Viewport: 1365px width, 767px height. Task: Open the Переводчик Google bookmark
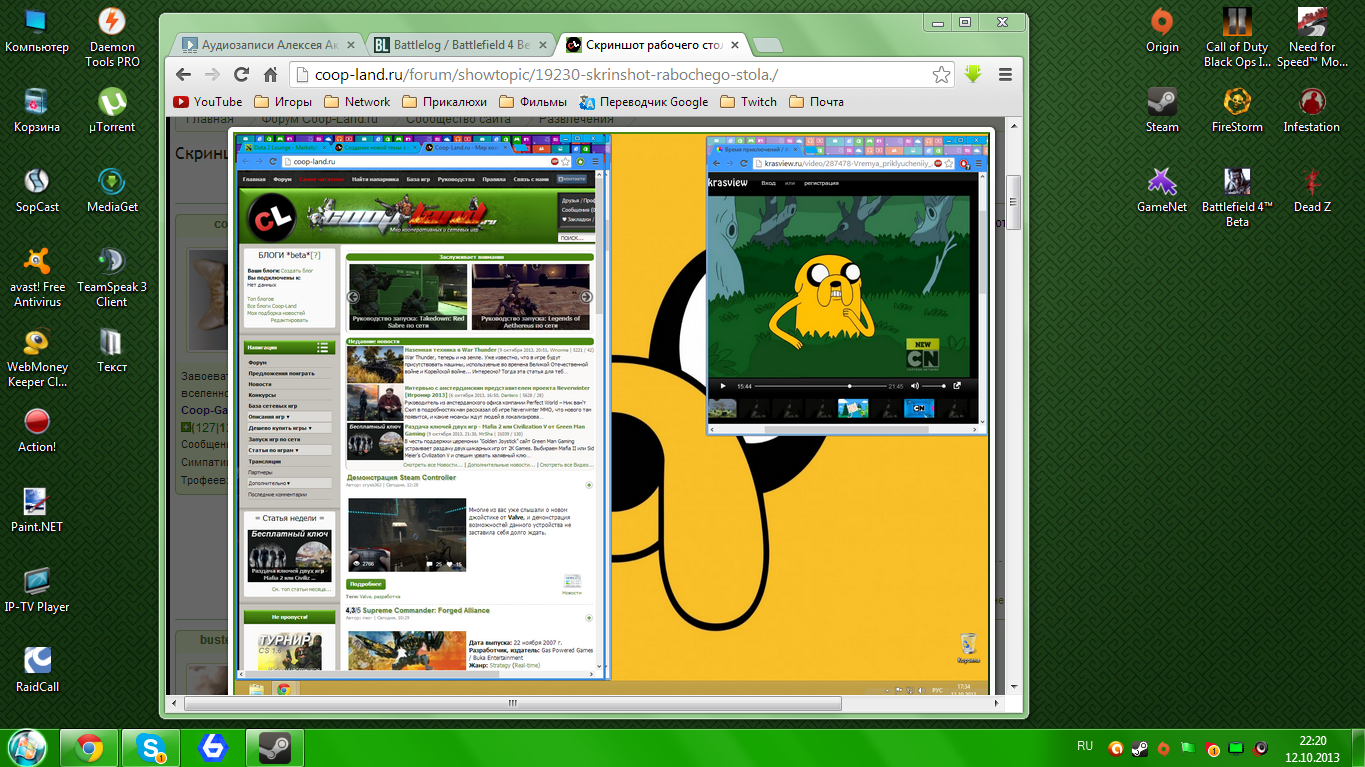click(643, 102)
